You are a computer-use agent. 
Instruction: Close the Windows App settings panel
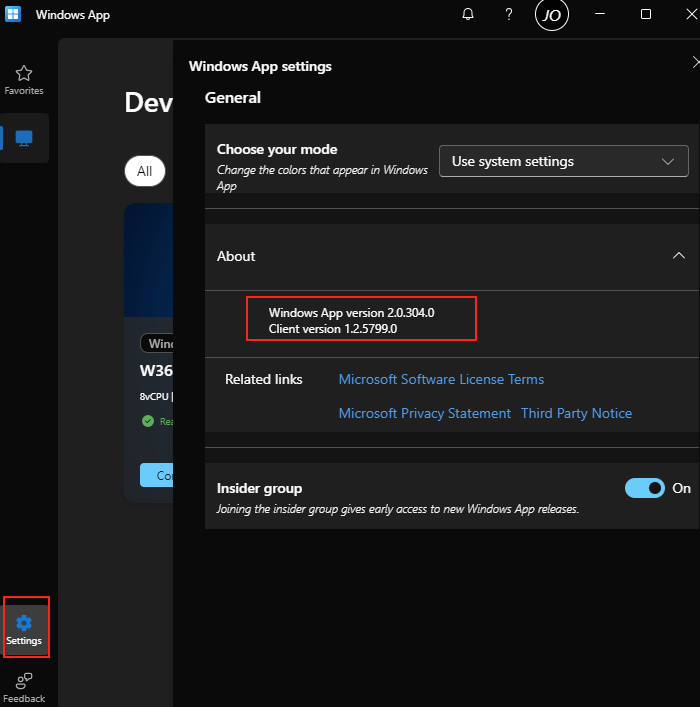click(x=696, y=62)
